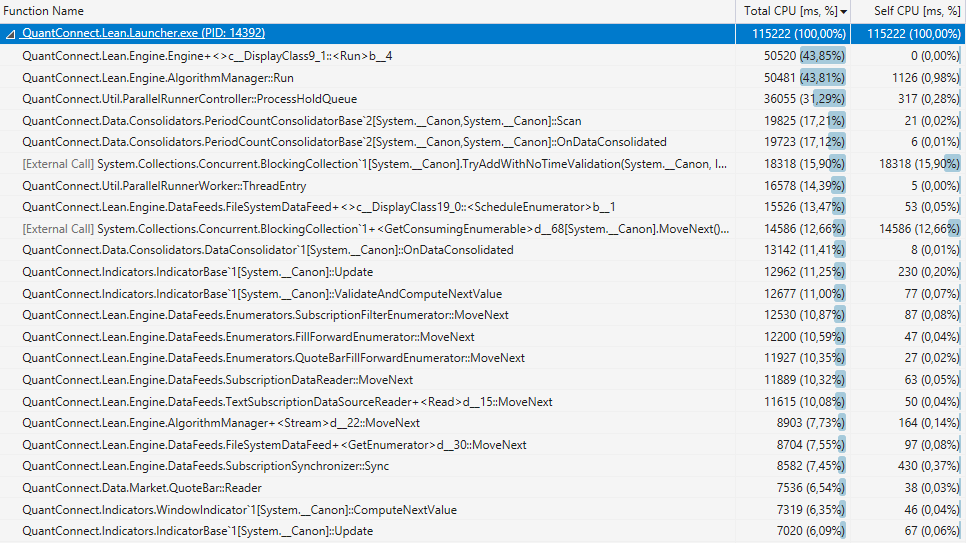Select the Engine+<>c__DisplayClass9_1::<Run>b__4 row
This screenshot has width=966, height=543.
coord(483,56)
